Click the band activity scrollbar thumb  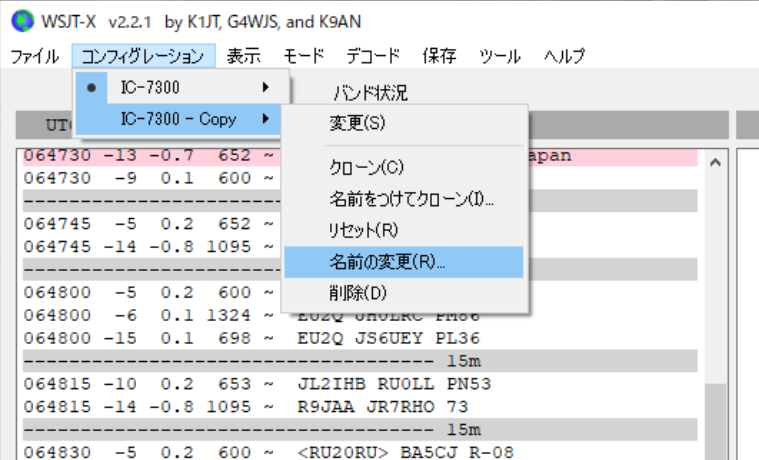pos(715,421)
